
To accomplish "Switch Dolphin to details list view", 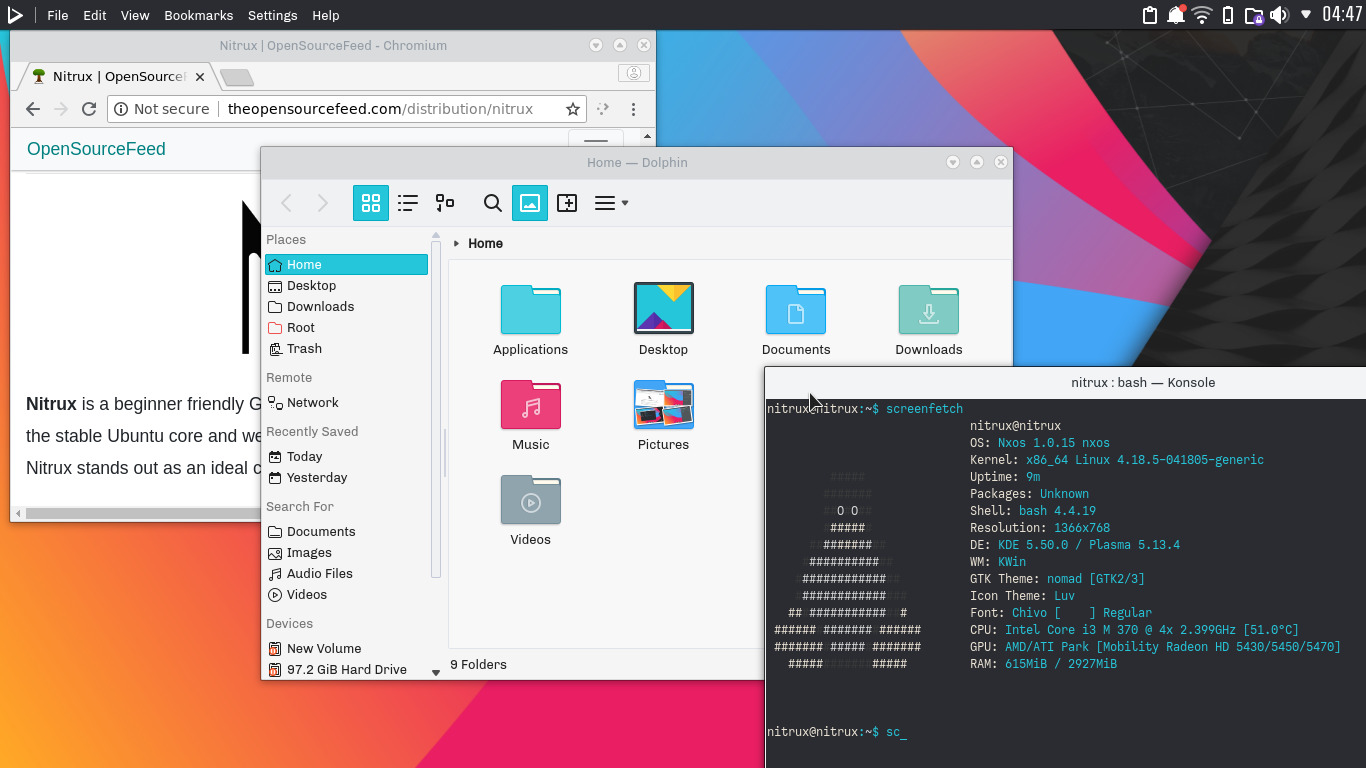I will click(408, 202).
